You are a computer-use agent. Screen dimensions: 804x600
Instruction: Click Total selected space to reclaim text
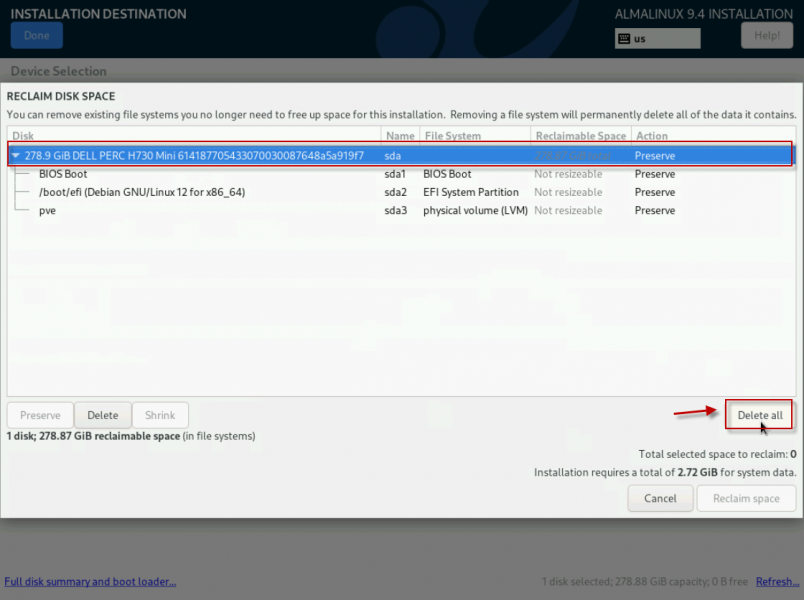[717, 454]
